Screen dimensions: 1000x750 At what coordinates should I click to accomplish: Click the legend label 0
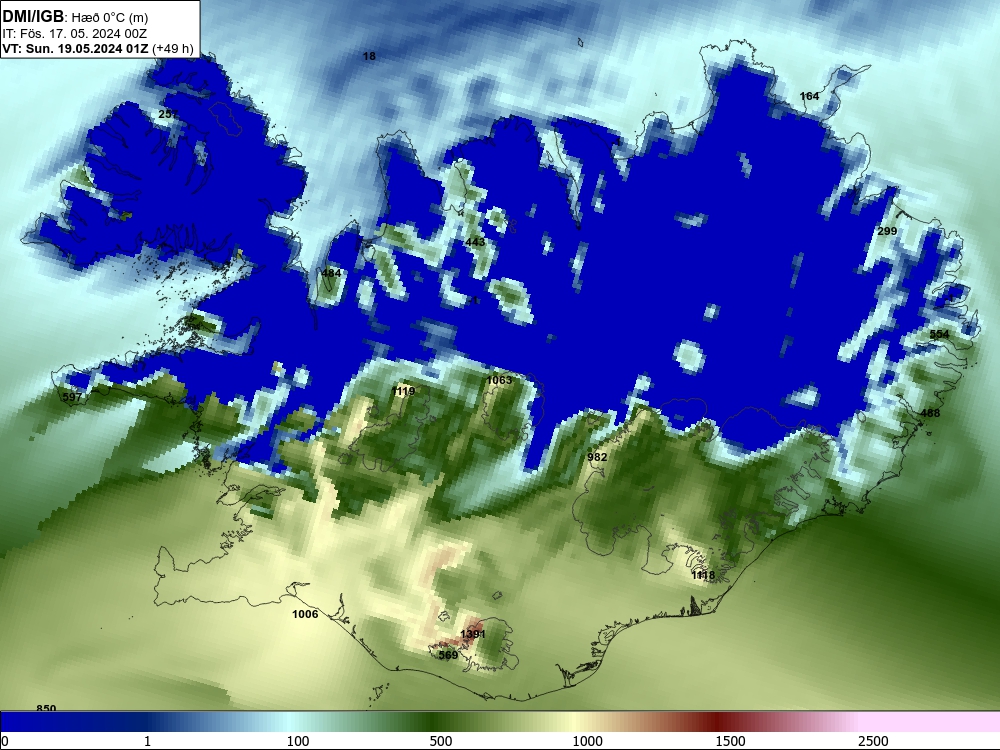point(5,741)
